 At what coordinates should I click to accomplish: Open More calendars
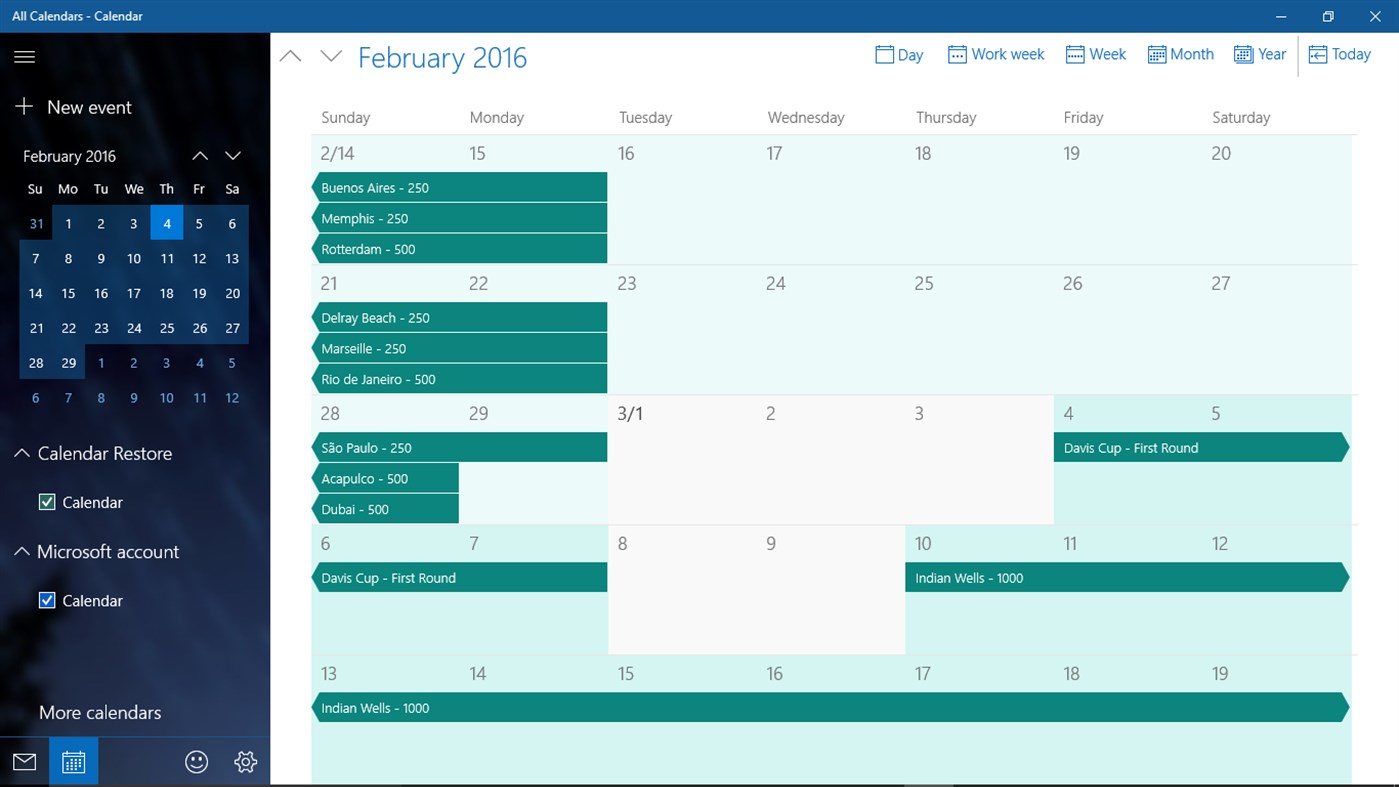100,712
